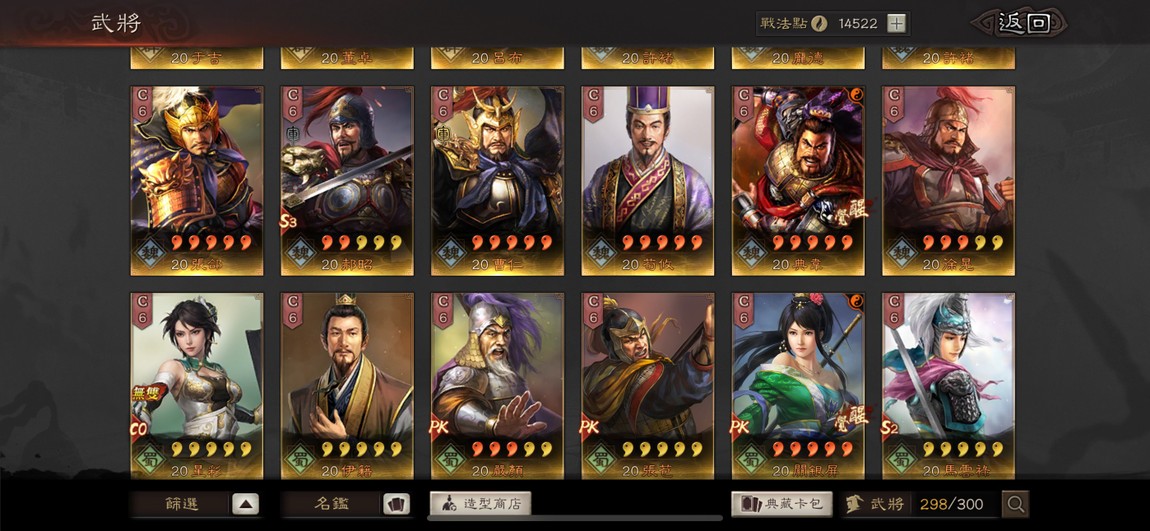This screenshot has height=531, width=1150.
Task: Open the 名鑑 card catalog icon
Action: pos(396,504)
